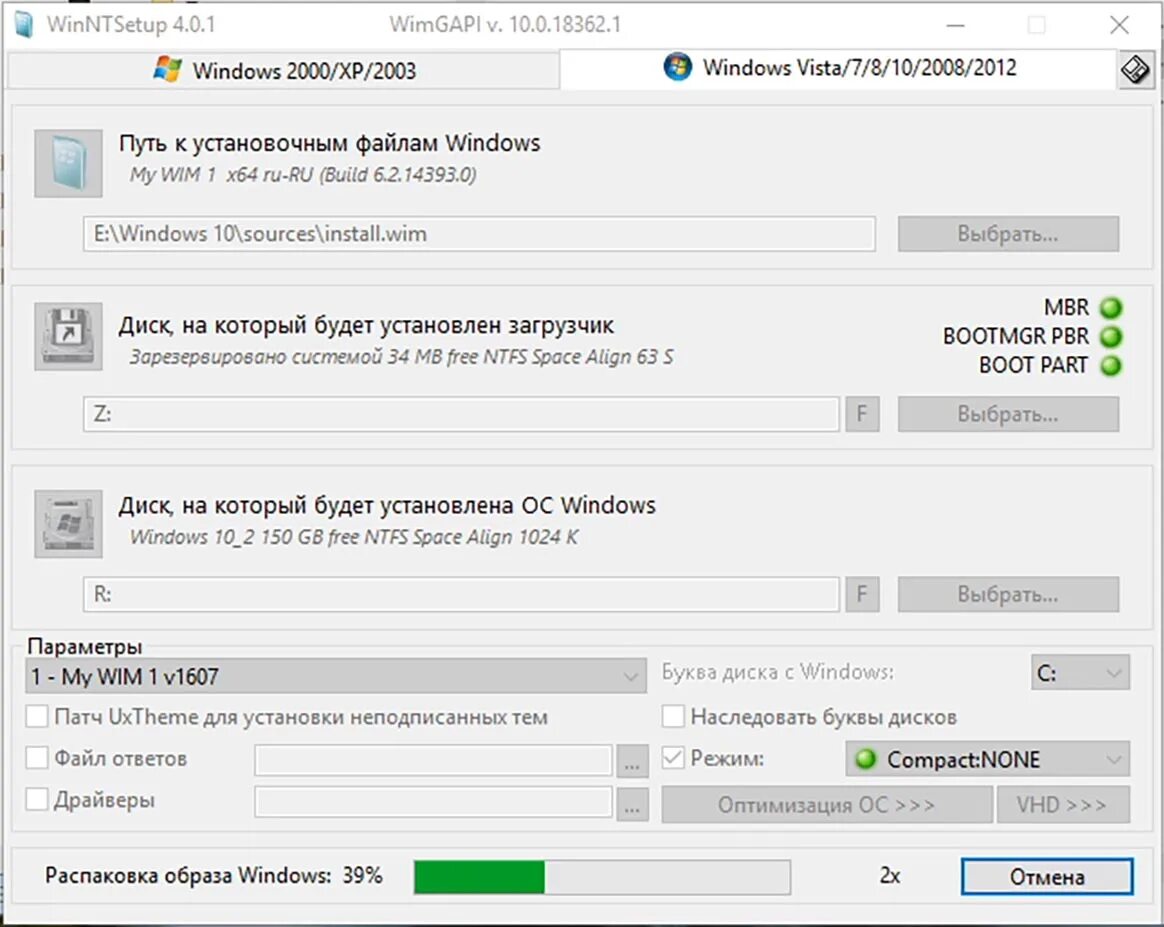The image size is (1164, 927).
Task: Enable the Файл ответов checkbox
Action: 36,759
